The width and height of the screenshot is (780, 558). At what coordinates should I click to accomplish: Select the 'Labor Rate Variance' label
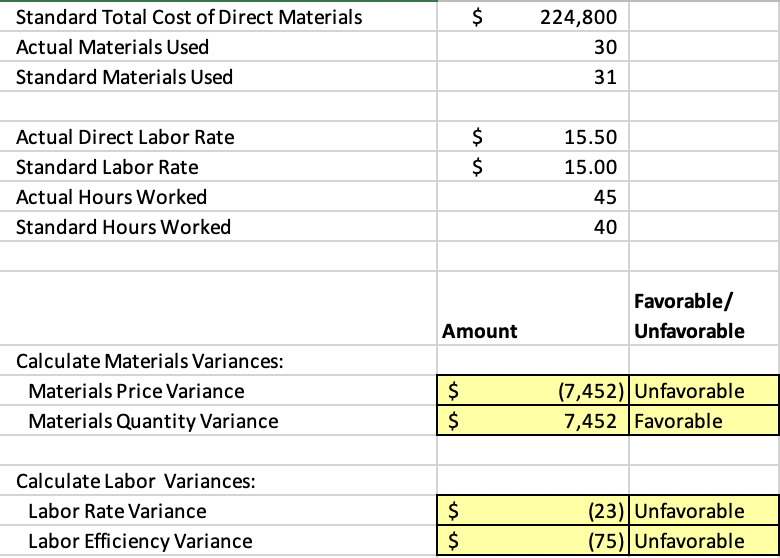[117, 511]
